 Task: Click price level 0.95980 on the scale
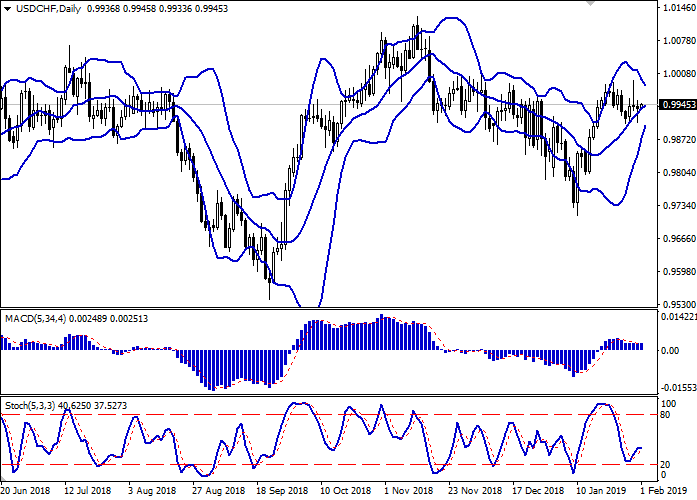point(679,272)
